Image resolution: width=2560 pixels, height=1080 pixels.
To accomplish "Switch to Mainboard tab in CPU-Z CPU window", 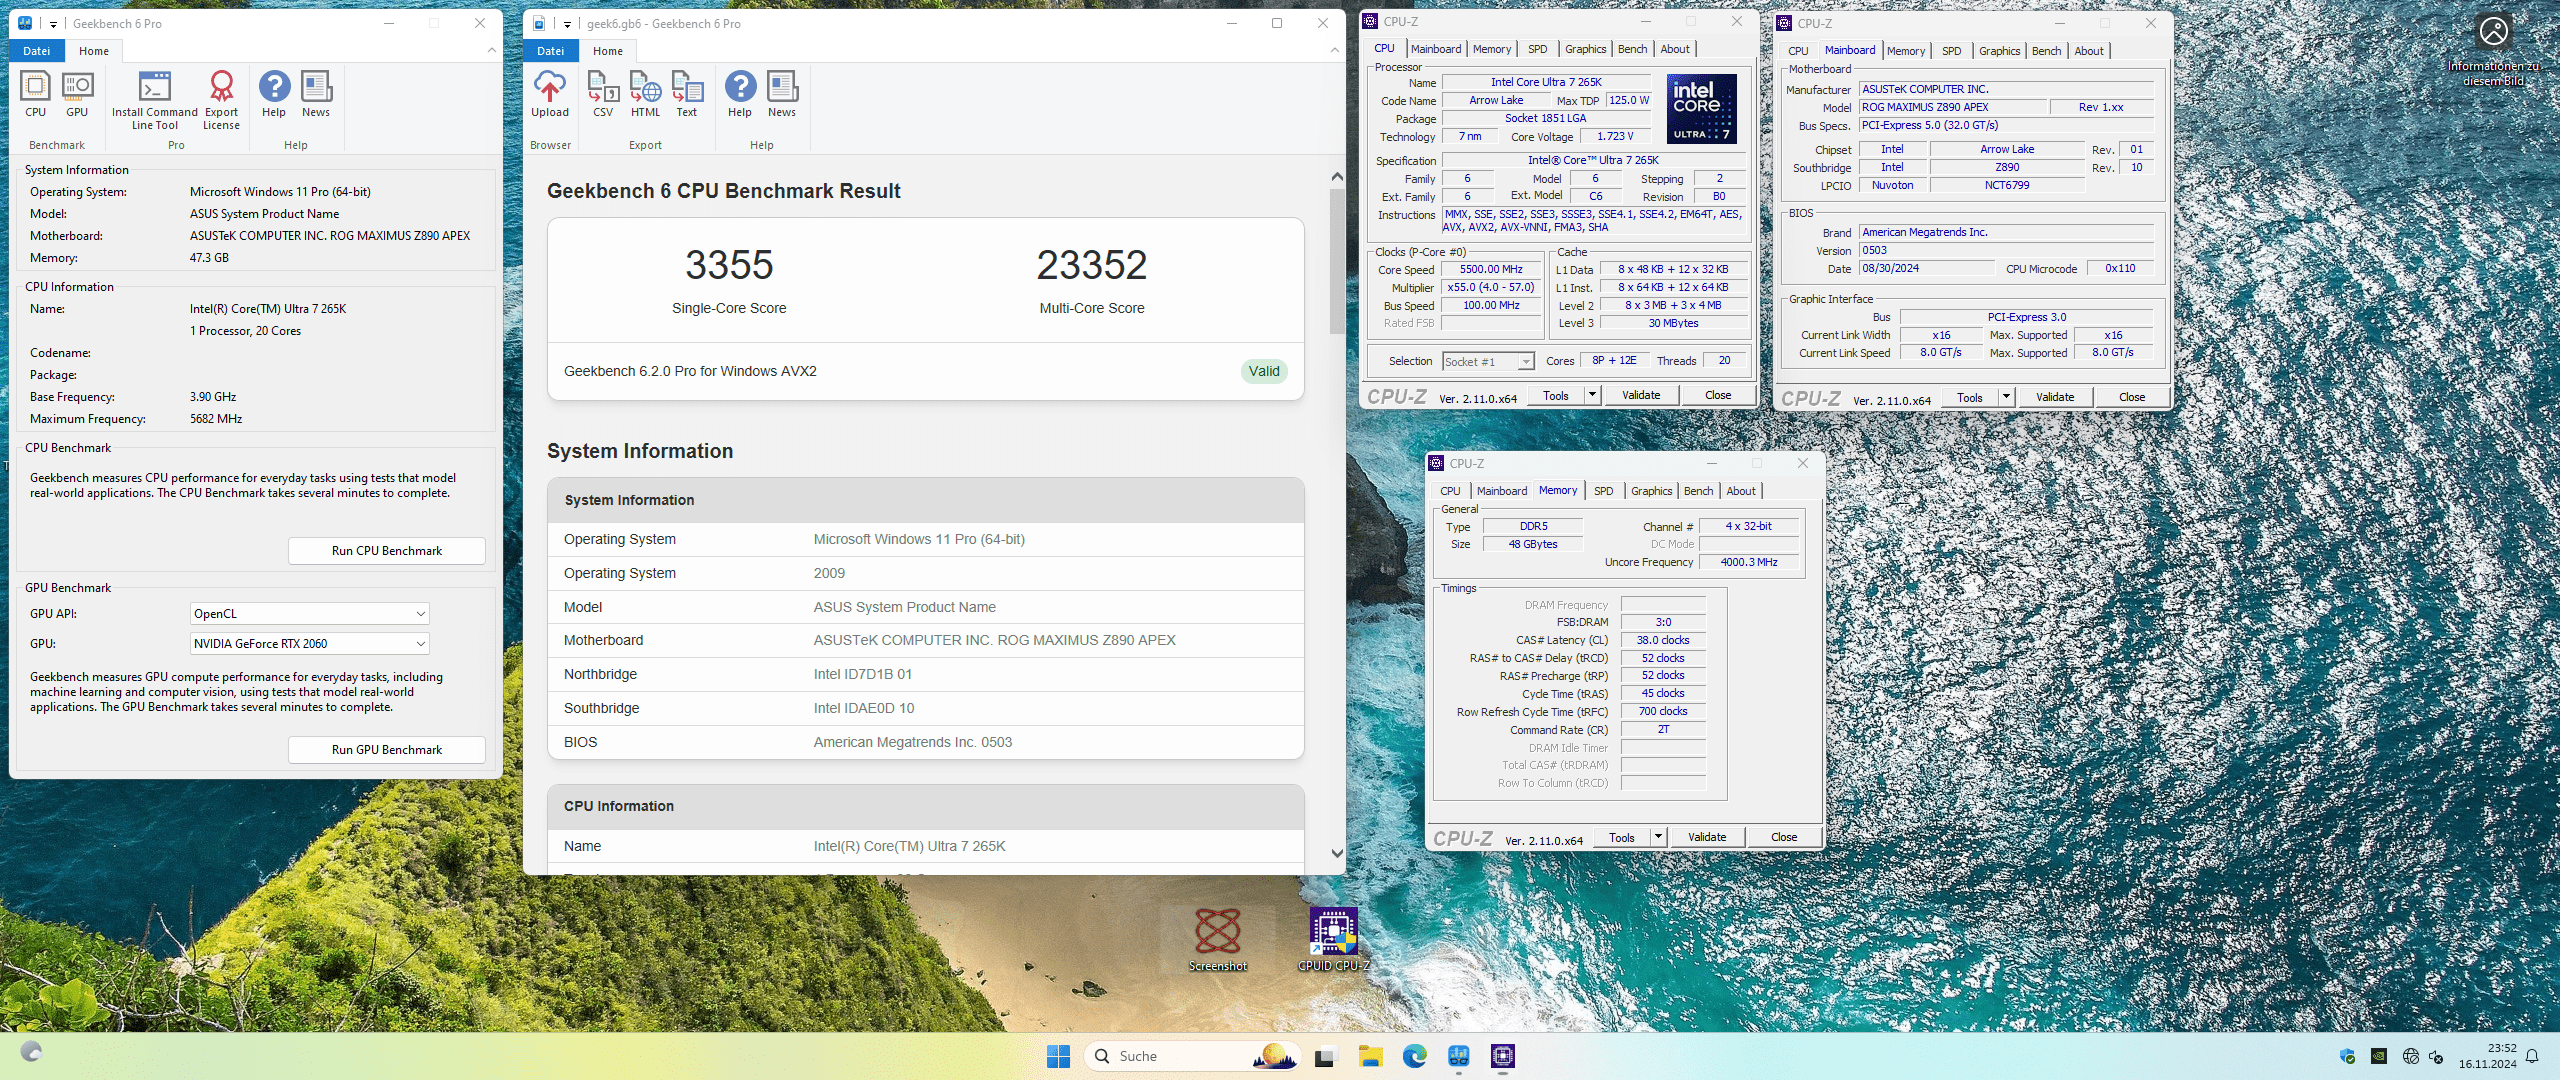I will click(1436, 49).
